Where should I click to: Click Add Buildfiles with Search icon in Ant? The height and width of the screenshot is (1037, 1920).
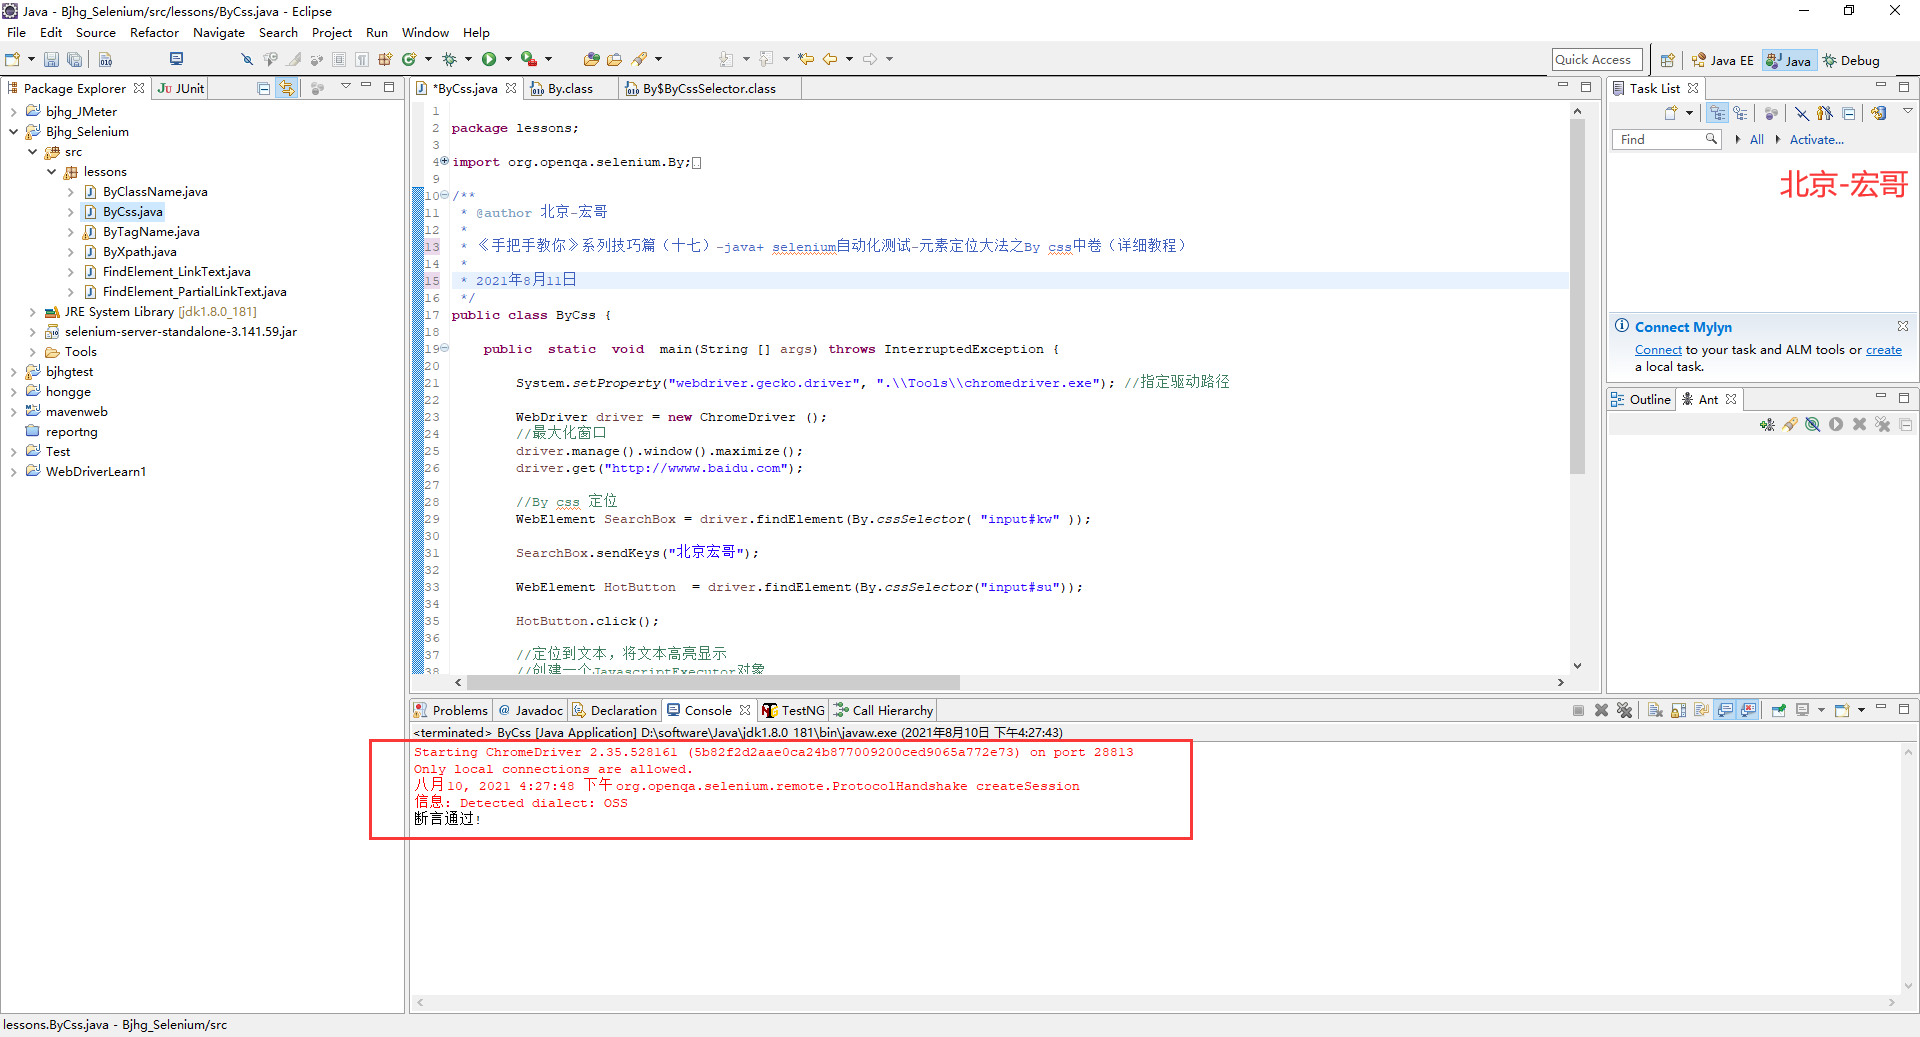(1790, 425)
